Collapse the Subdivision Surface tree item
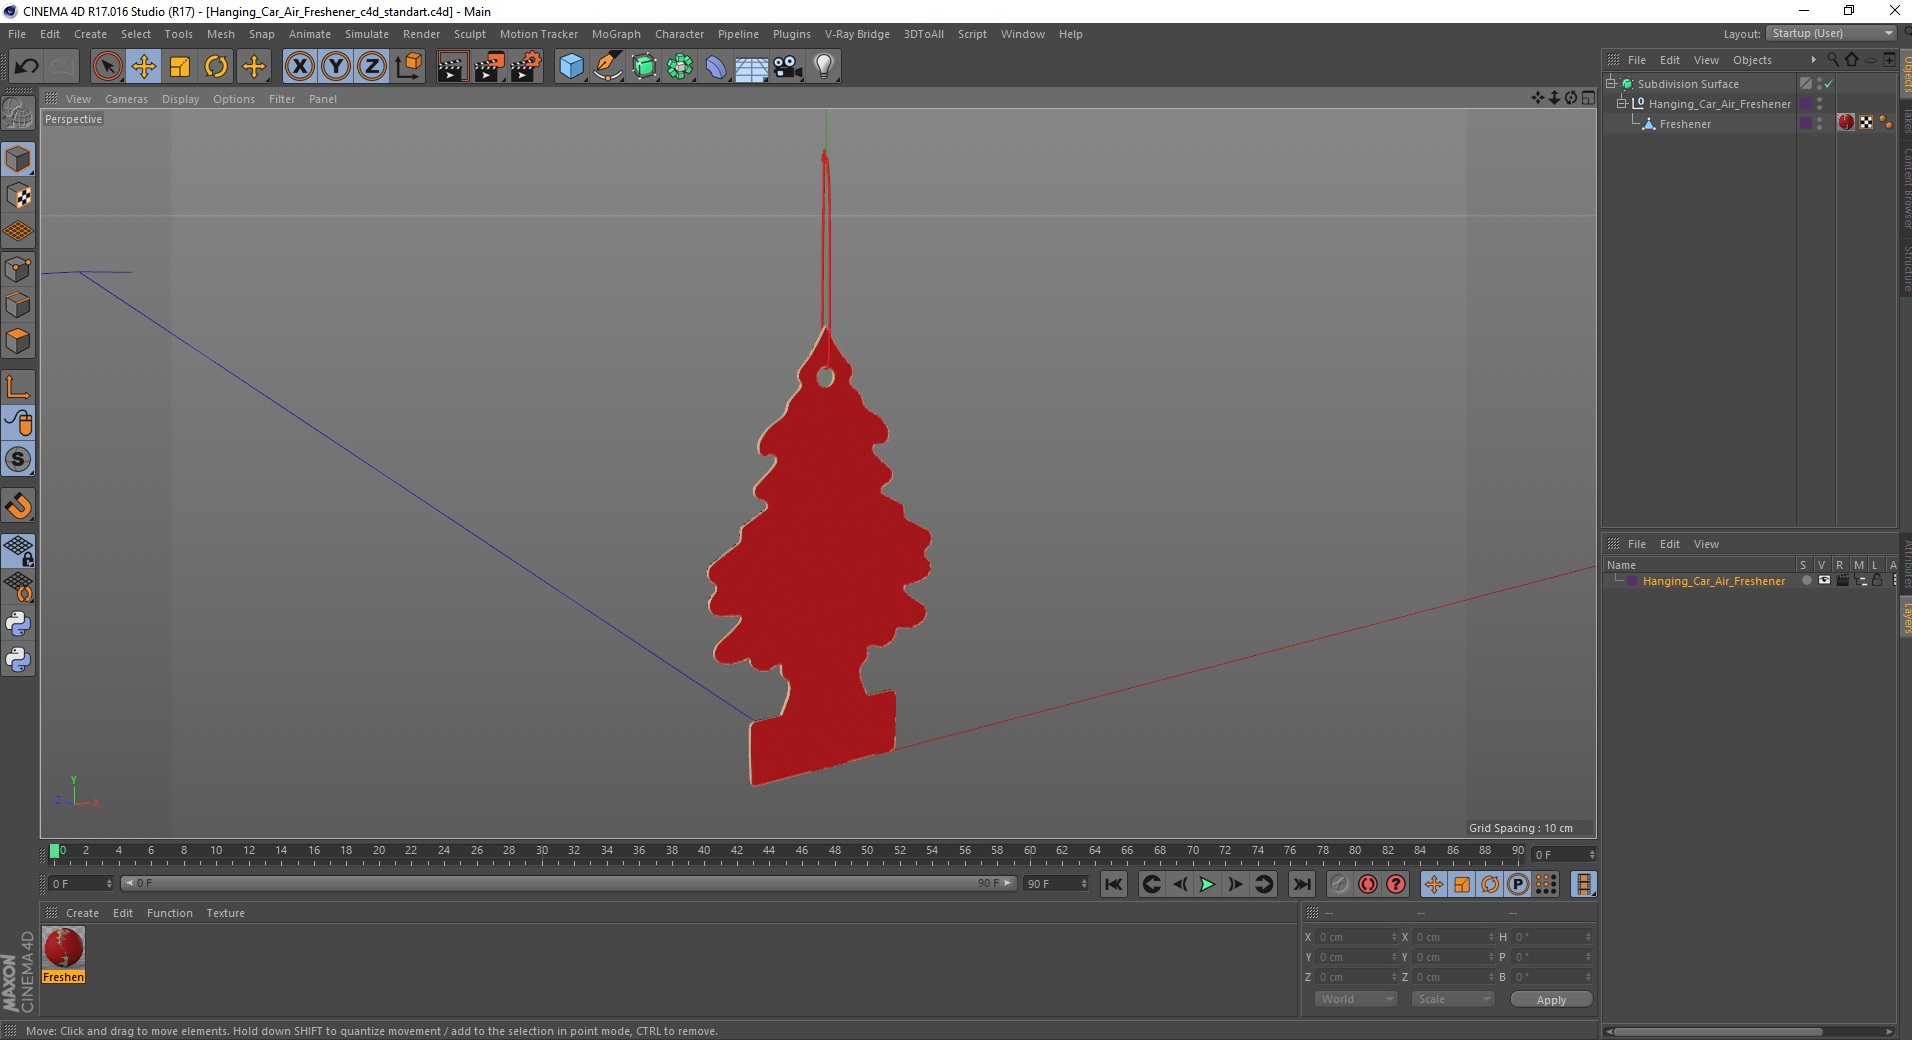This screenshot has width=1912, height=1040. [x=1611, y=84]
